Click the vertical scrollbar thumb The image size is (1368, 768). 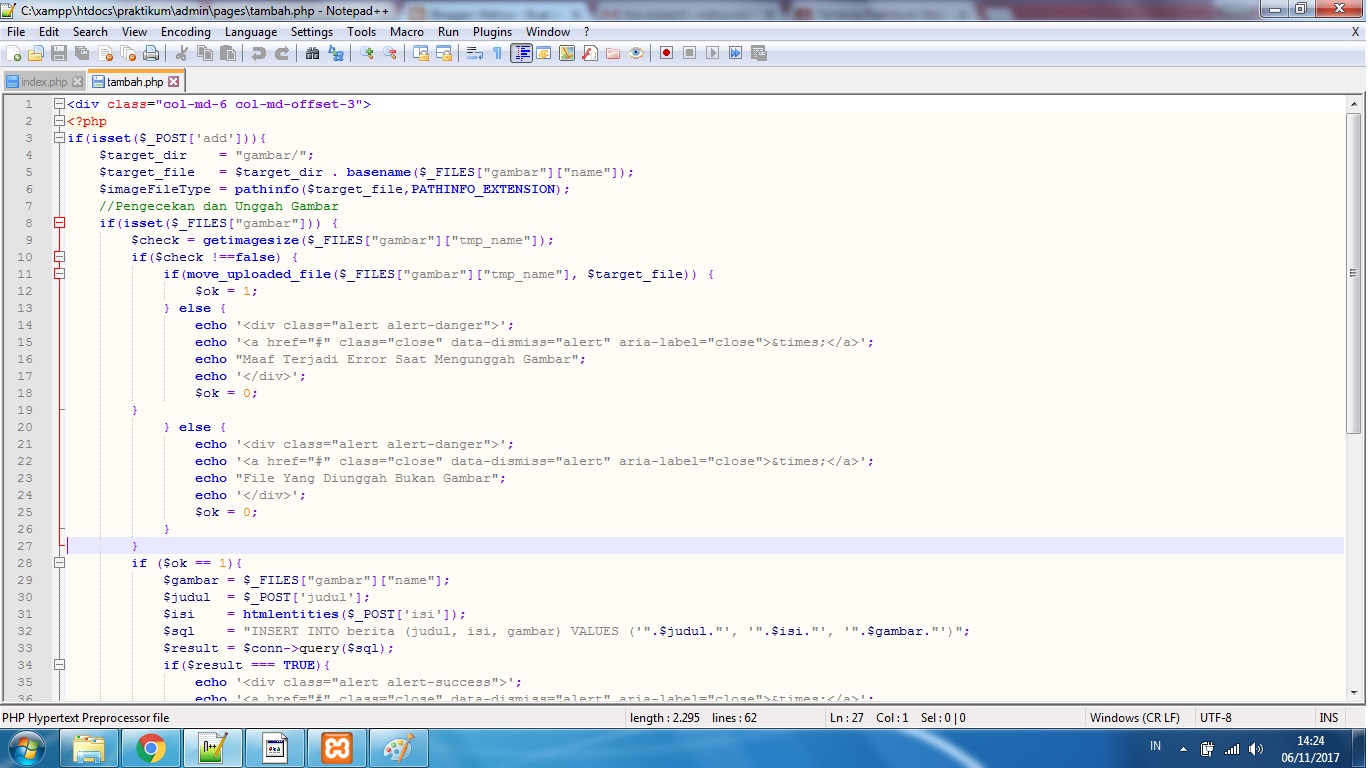1354,274
